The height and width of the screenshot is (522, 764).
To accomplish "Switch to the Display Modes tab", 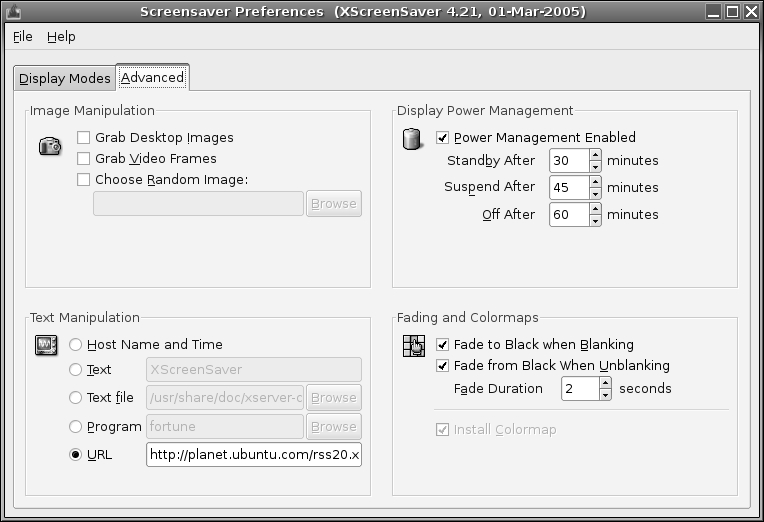I will click(65, 79).
